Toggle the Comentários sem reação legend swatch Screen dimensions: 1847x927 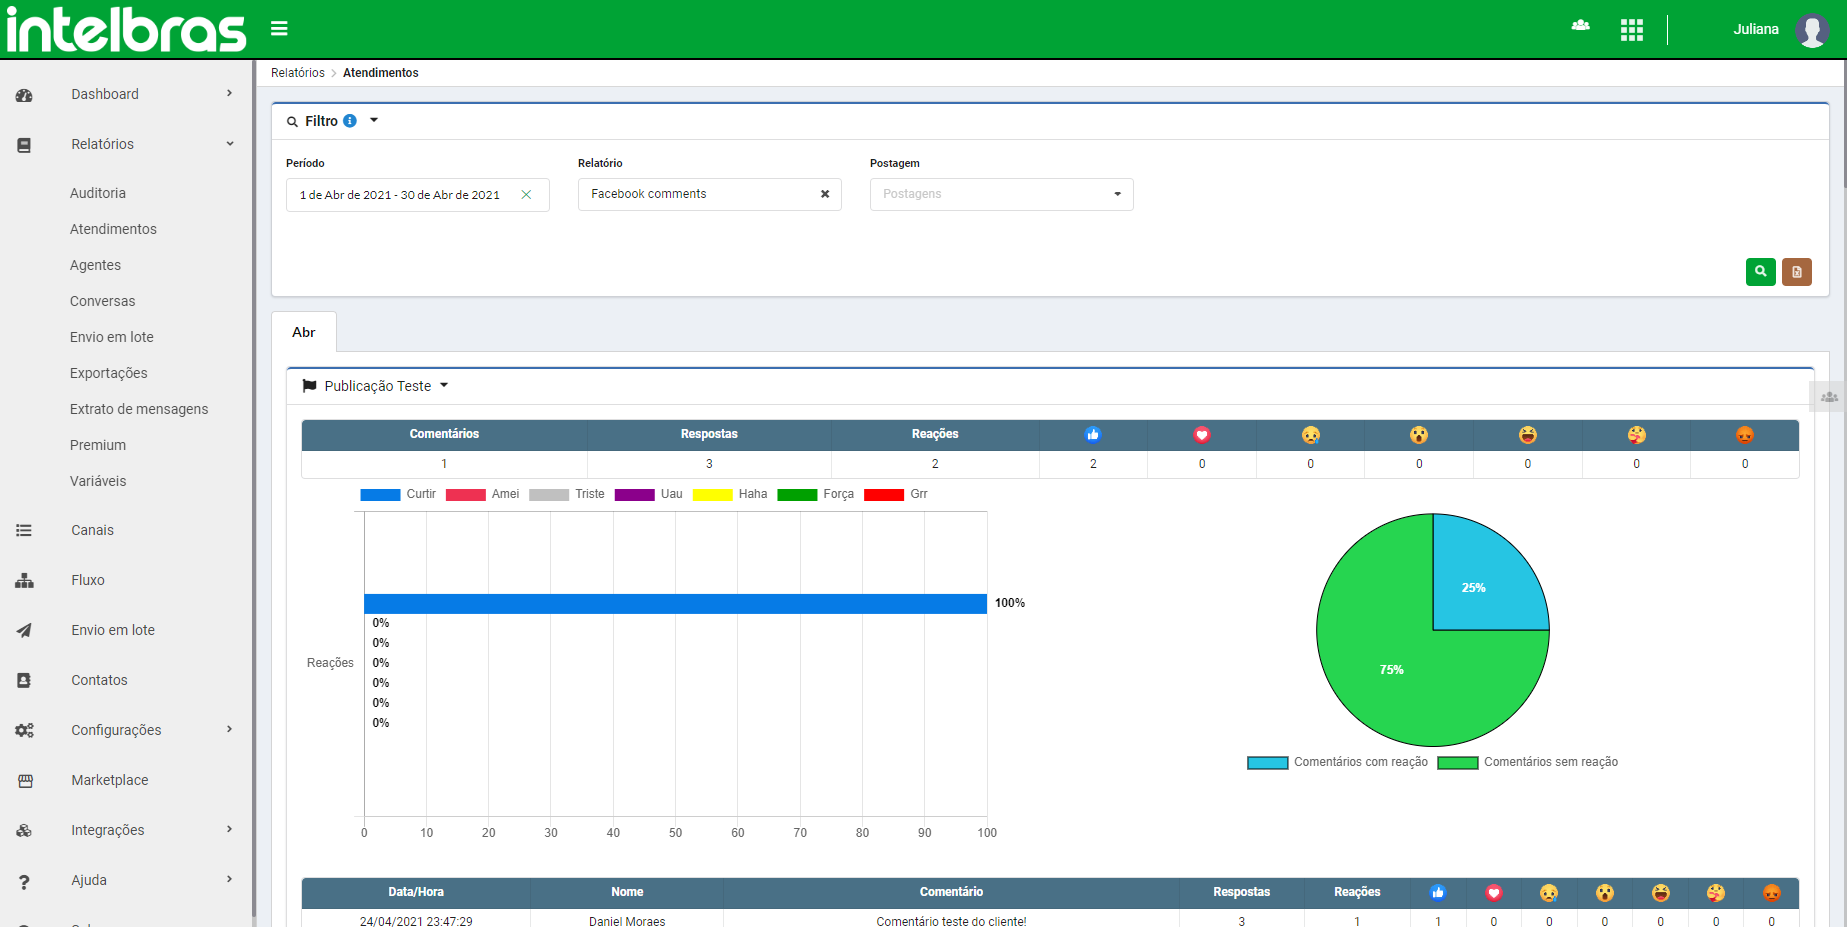[x=1458, y=763]
